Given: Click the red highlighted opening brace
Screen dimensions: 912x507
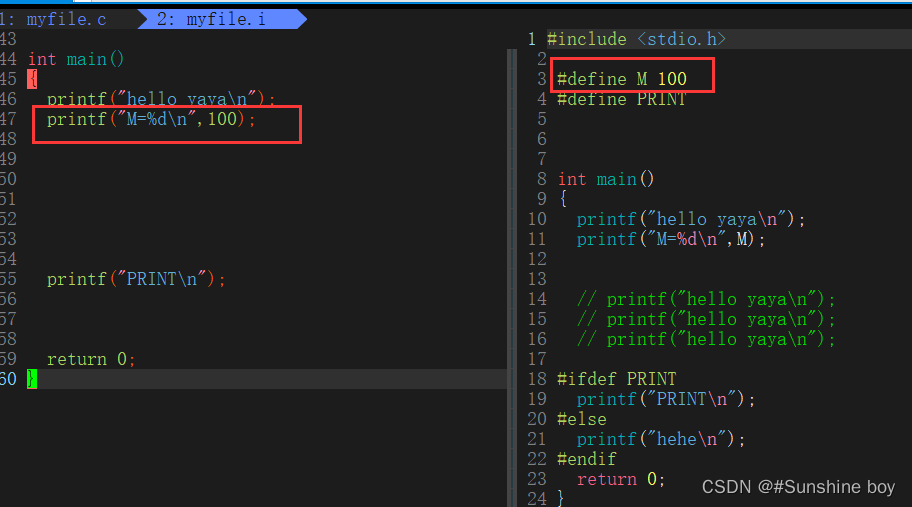Looking at the screenshot, I should pyautogui.click(x=32, y=79).
